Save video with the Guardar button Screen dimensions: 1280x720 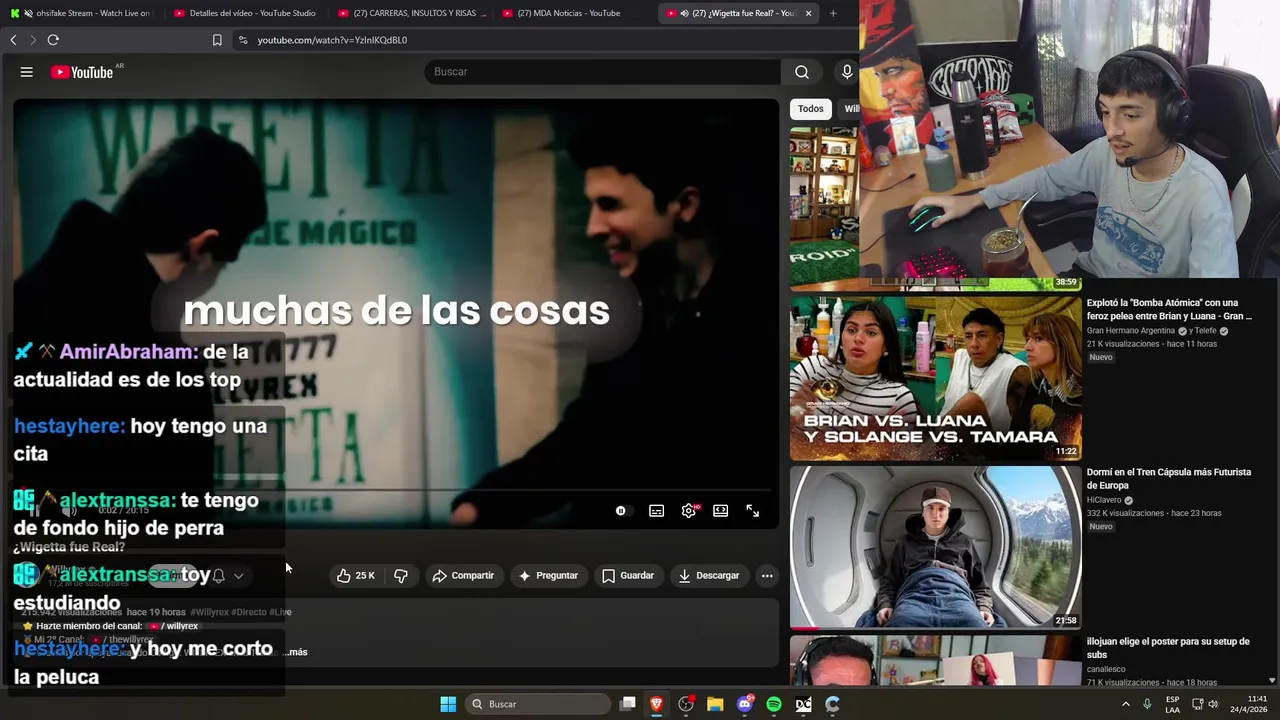[x=628, y=576]
